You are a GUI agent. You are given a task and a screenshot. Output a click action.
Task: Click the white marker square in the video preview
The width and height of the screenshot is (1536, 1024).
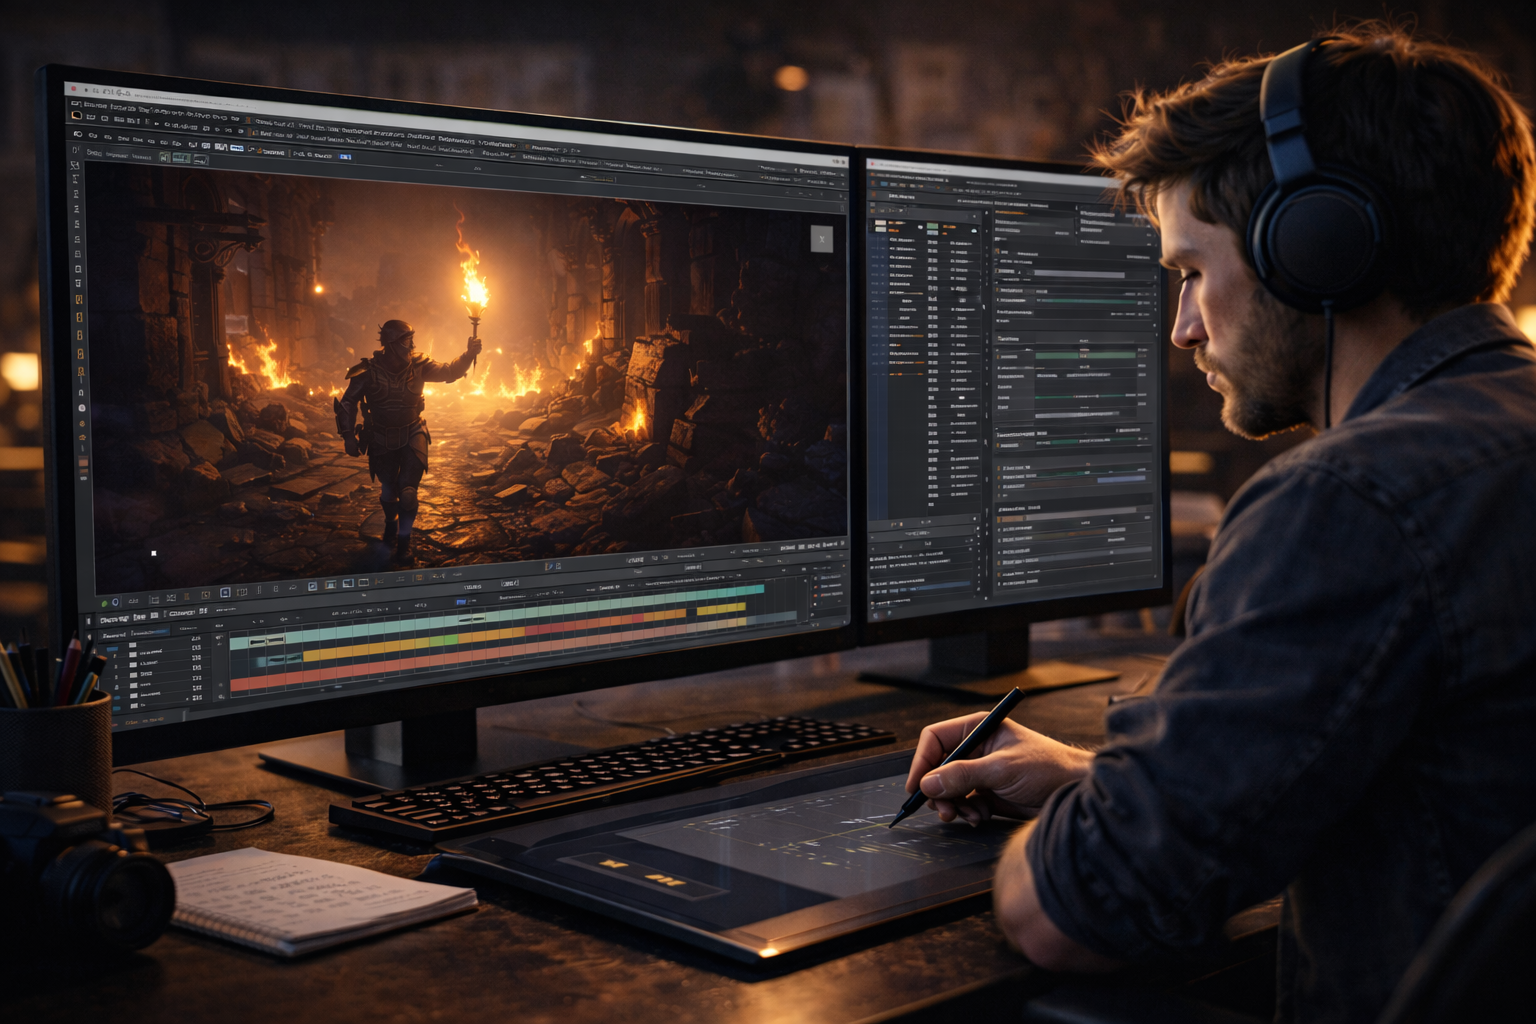point(154,553)
